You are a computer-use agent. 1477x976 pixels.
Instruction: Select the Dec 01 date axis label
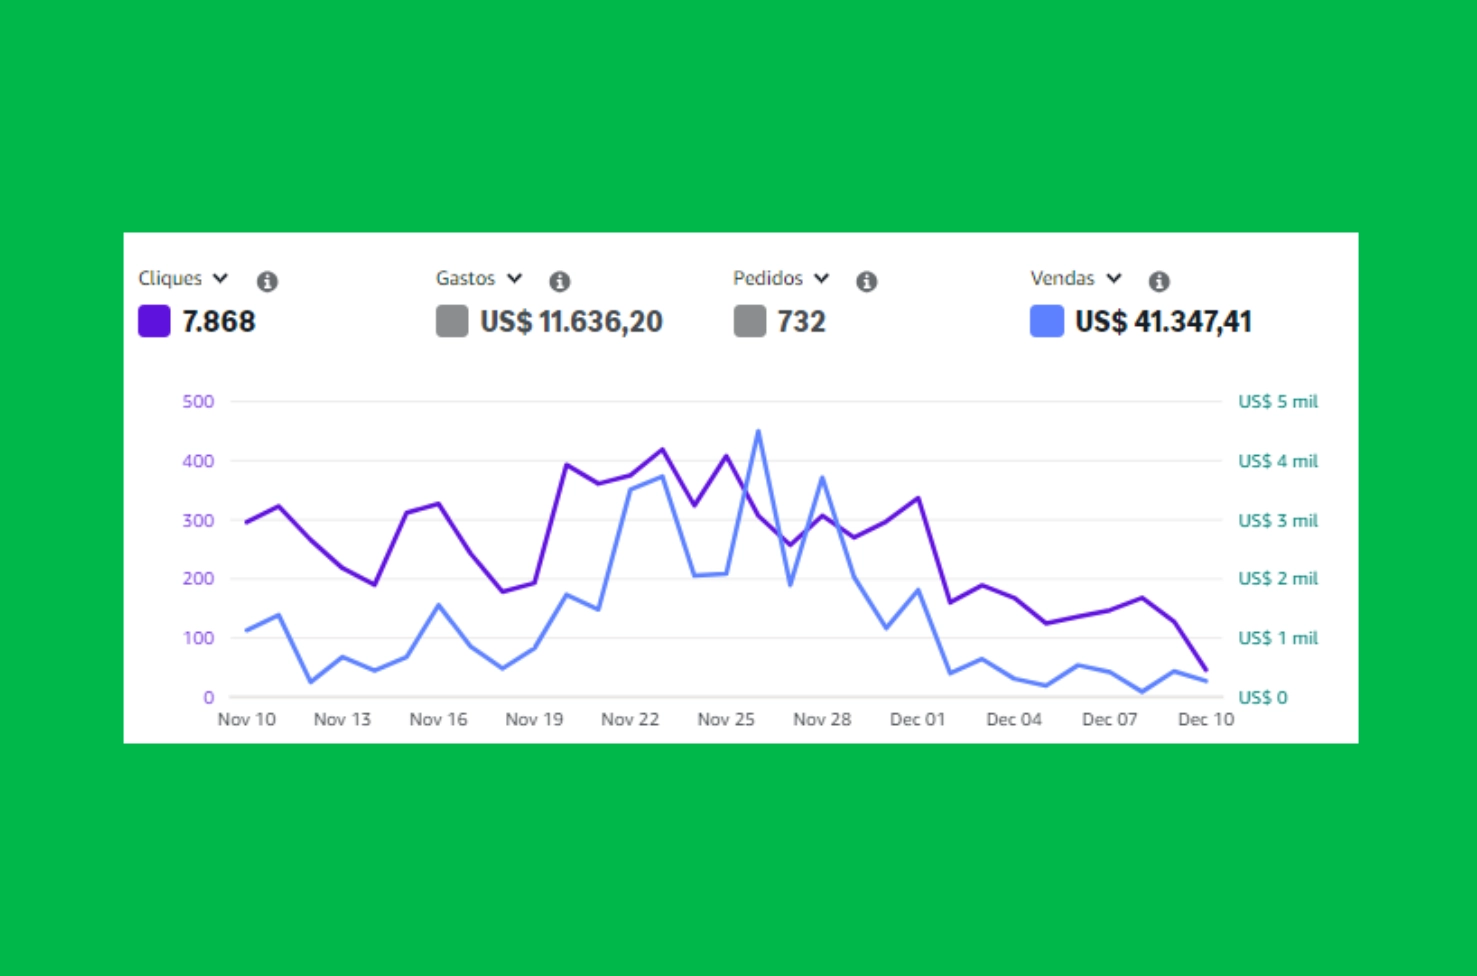(x=917, y=719)
